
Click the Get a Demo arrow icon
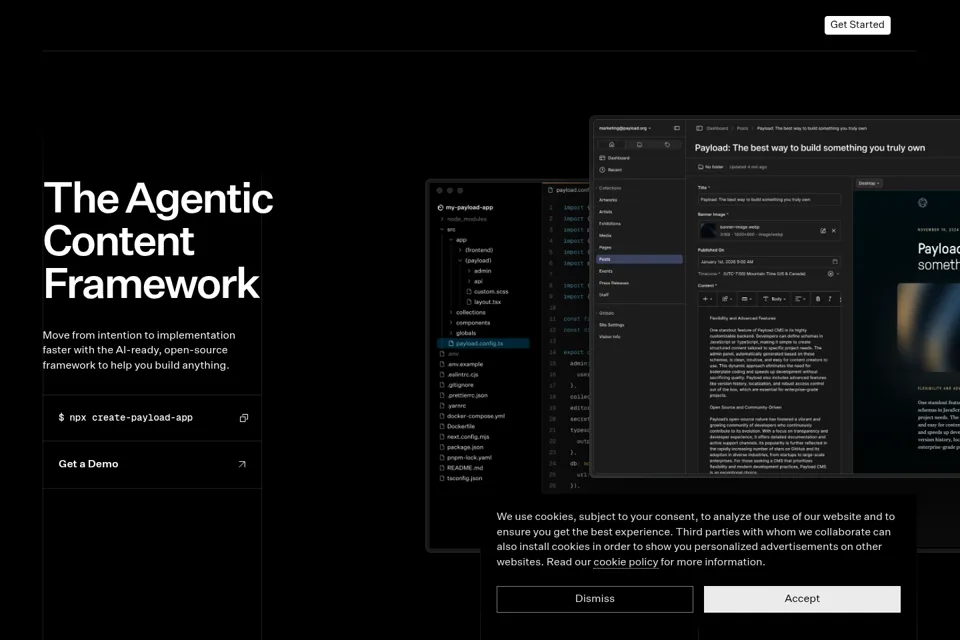[x=242, y=464]
